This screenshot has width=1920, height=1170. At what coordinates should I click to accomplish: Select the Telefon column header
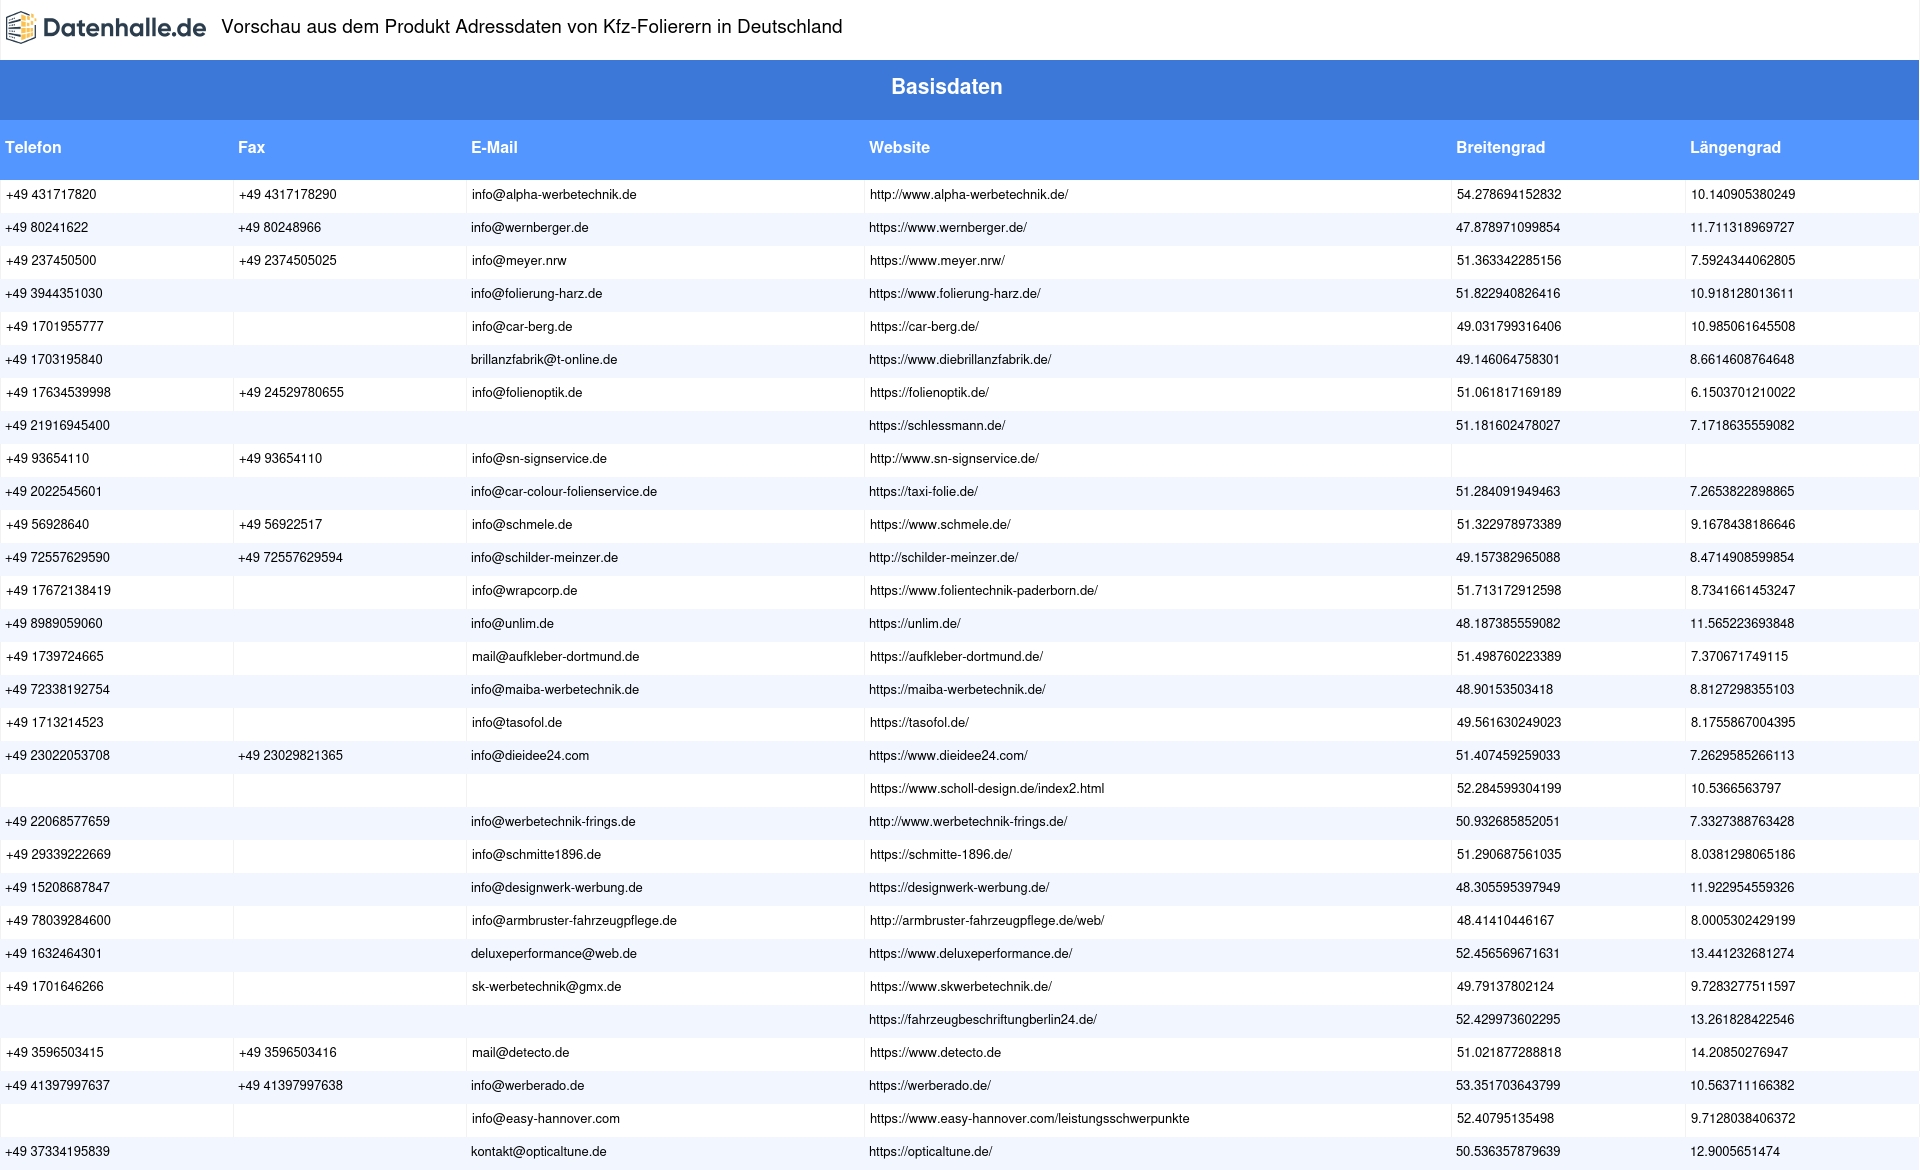[x=33, y=148]
